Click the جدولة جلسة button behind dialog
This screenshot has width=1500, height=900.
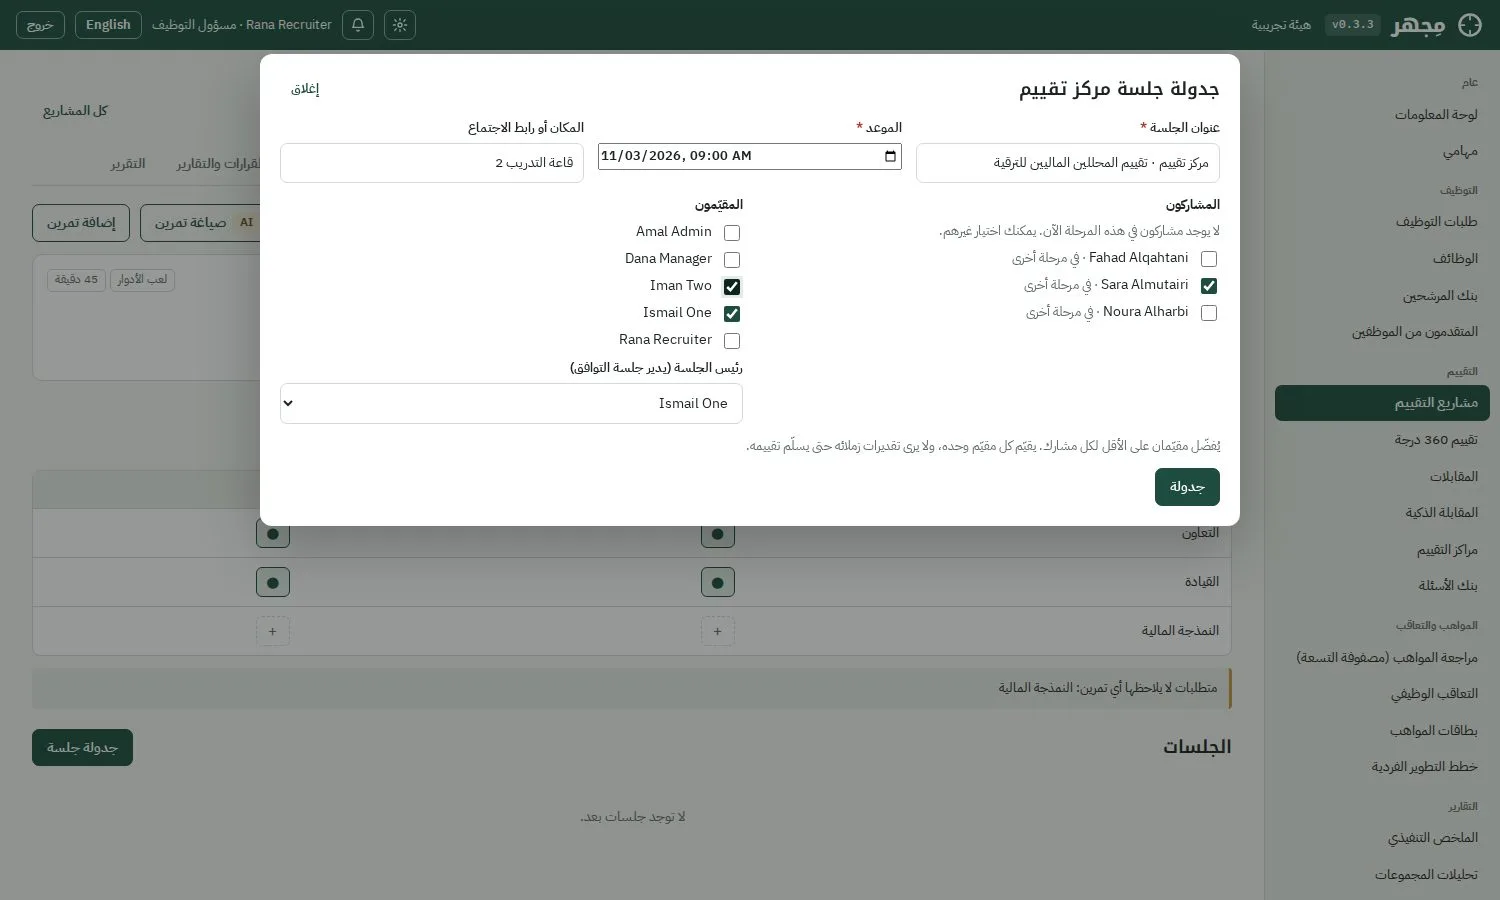pyautogui.click(x=82, y=748)
